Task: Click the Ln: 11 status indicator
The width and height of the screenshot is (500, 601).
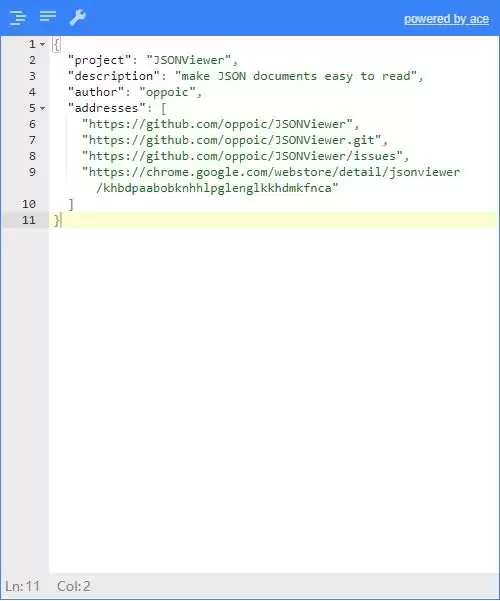Action: click(x=22, y=586)
